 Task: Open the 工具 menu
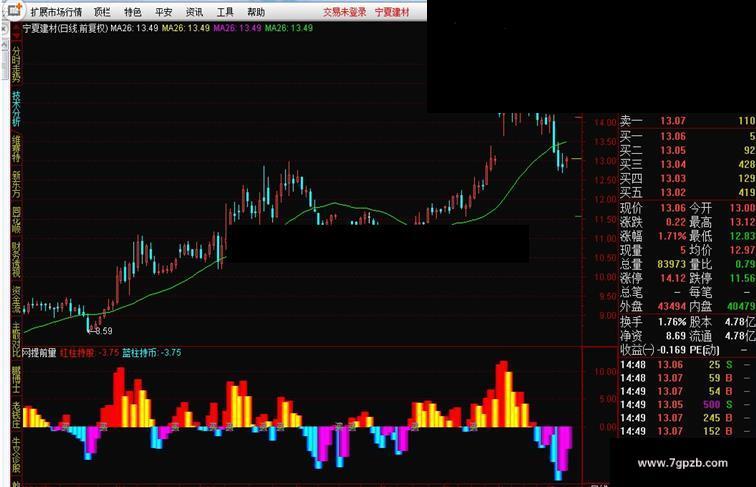pyautogui.click(x=225, y=12)
